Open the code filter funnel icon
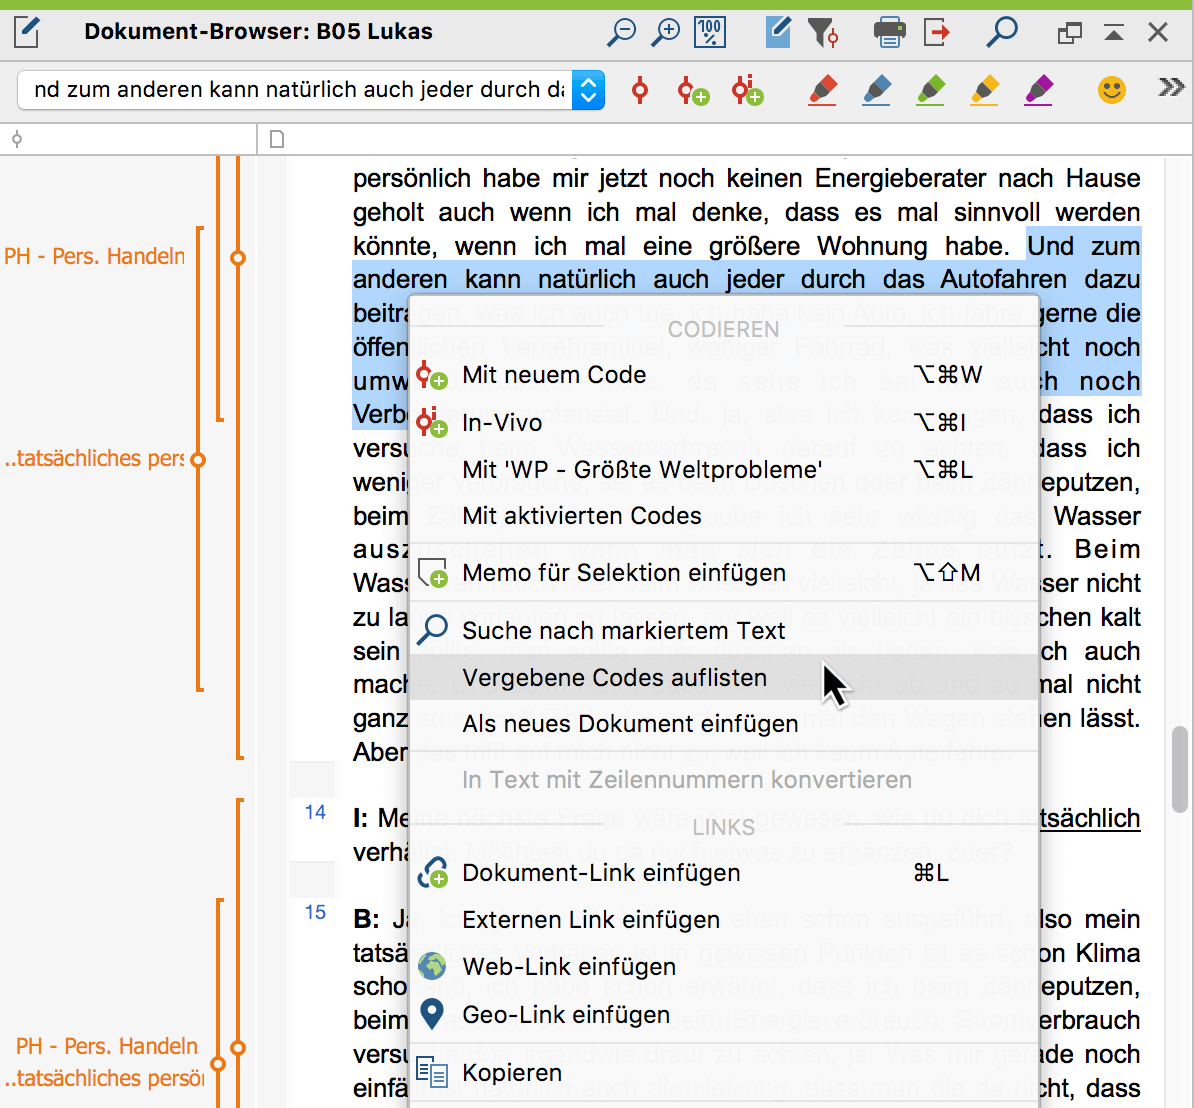 (823, 32)
